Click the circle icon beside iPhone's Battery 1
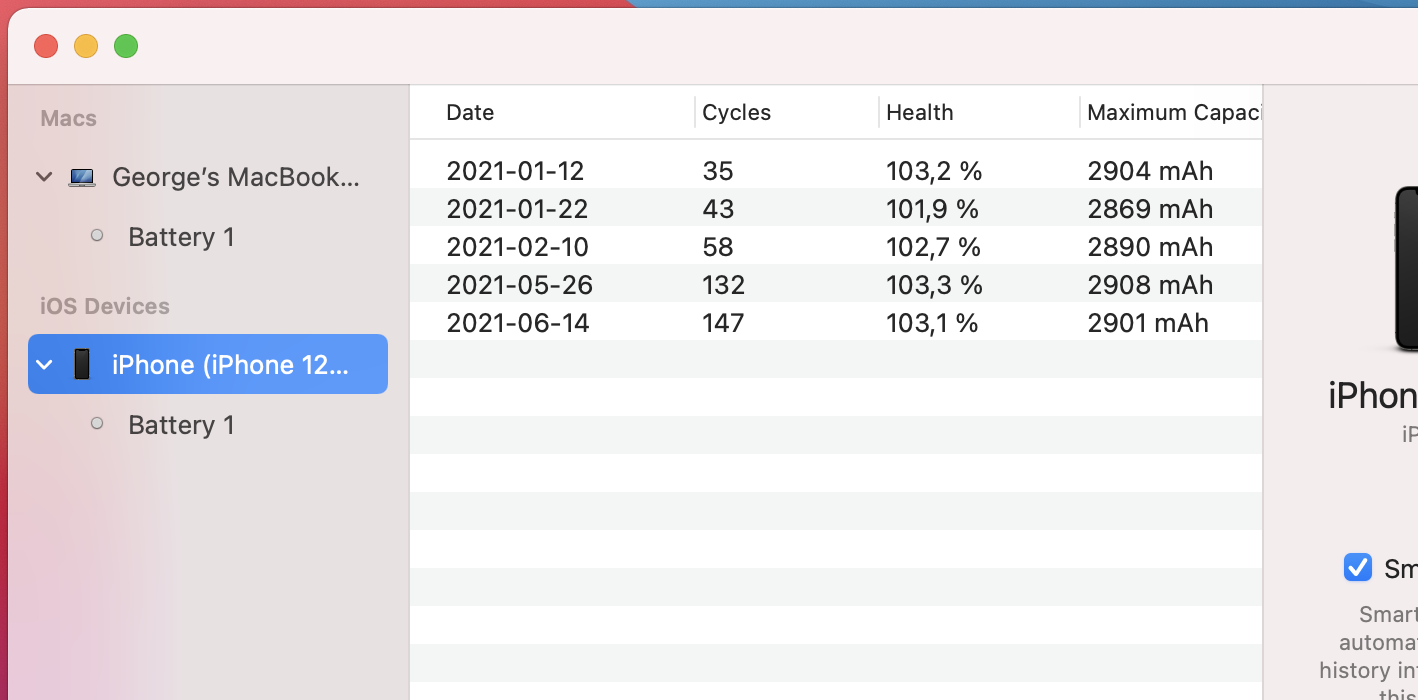This screenshot has width=1418, height=700. point(97,423)
